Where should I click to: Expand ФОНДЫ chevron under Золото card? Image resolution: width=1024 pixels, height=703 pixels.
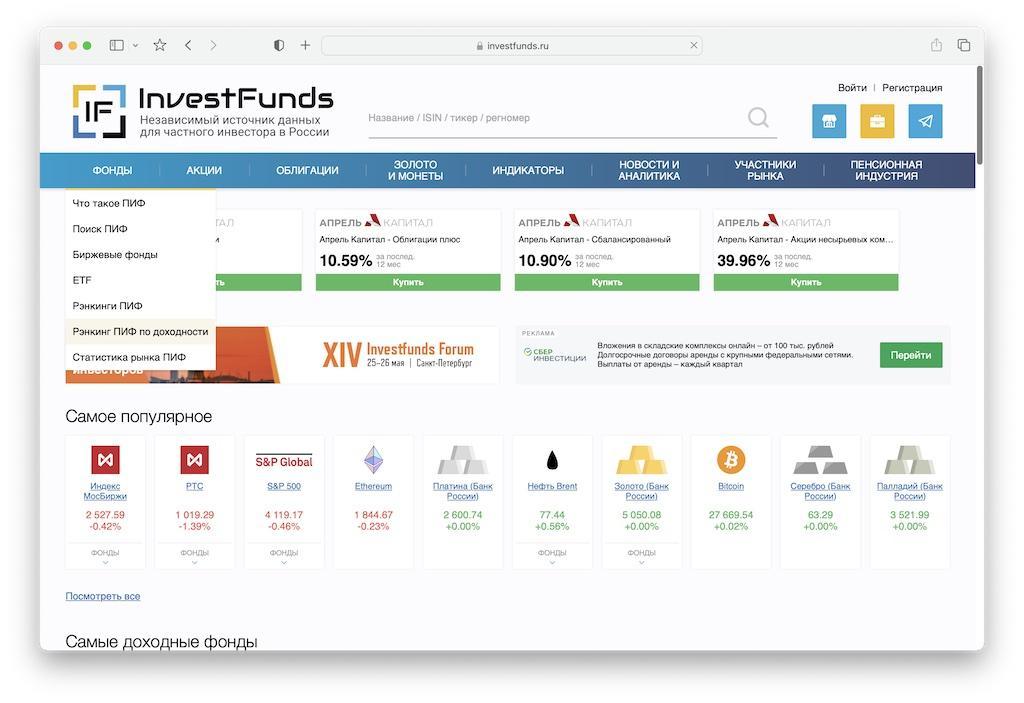coord(641,562)
